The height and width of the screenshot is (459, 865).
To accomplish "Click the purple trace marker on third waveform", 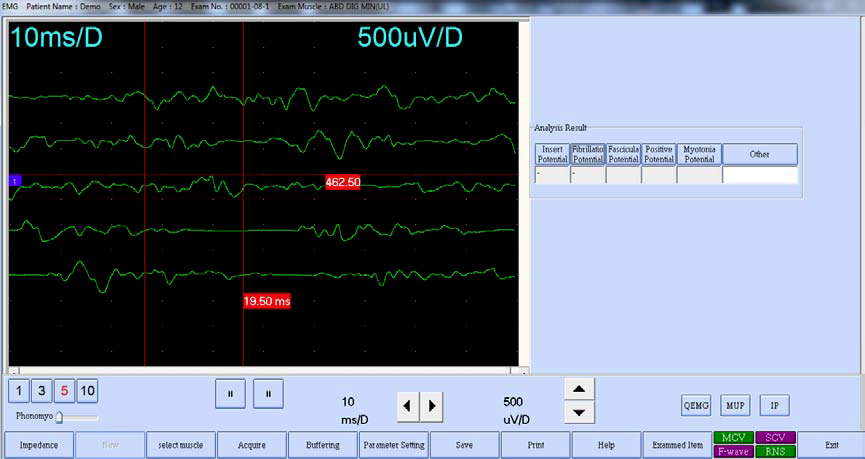I will coord(15,180).
